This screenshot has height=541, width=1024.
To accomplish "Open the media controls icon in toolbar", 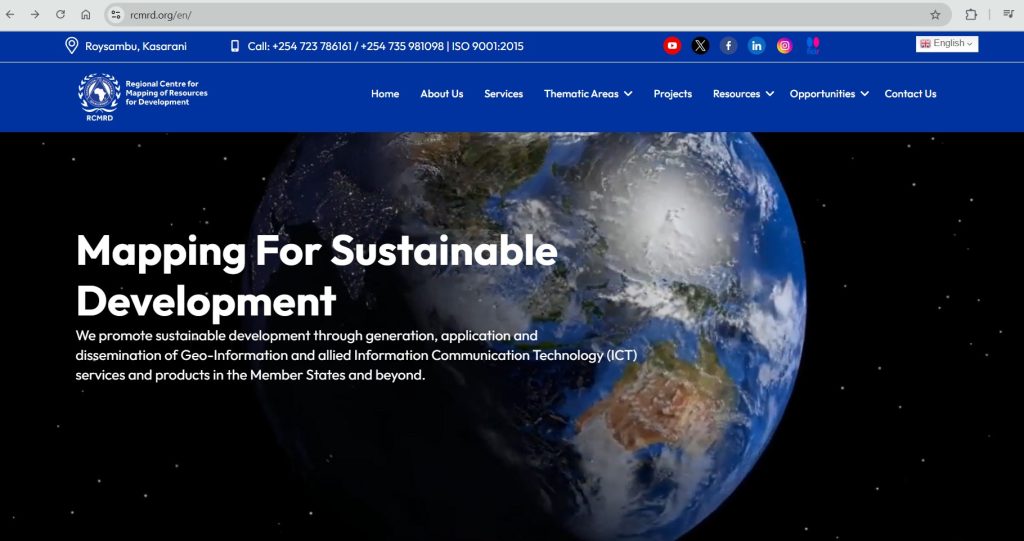I will pyautogui.click(x=1008, y=15).
